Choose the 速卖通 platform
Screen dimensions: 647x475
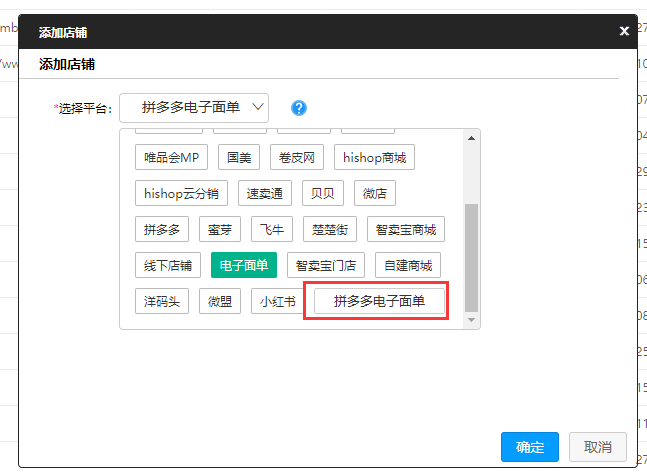point(264,193)
